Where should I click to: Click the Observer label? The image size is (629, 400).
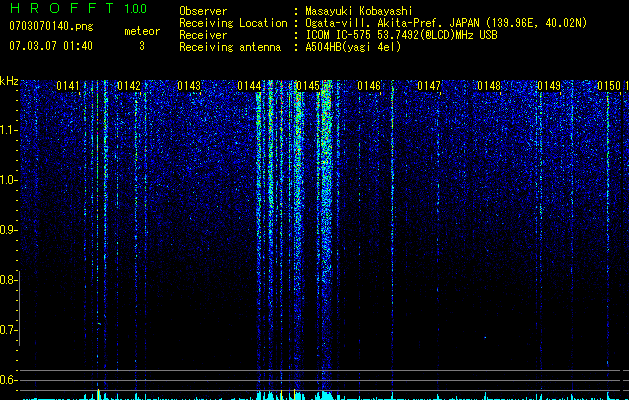click(203, 11)
